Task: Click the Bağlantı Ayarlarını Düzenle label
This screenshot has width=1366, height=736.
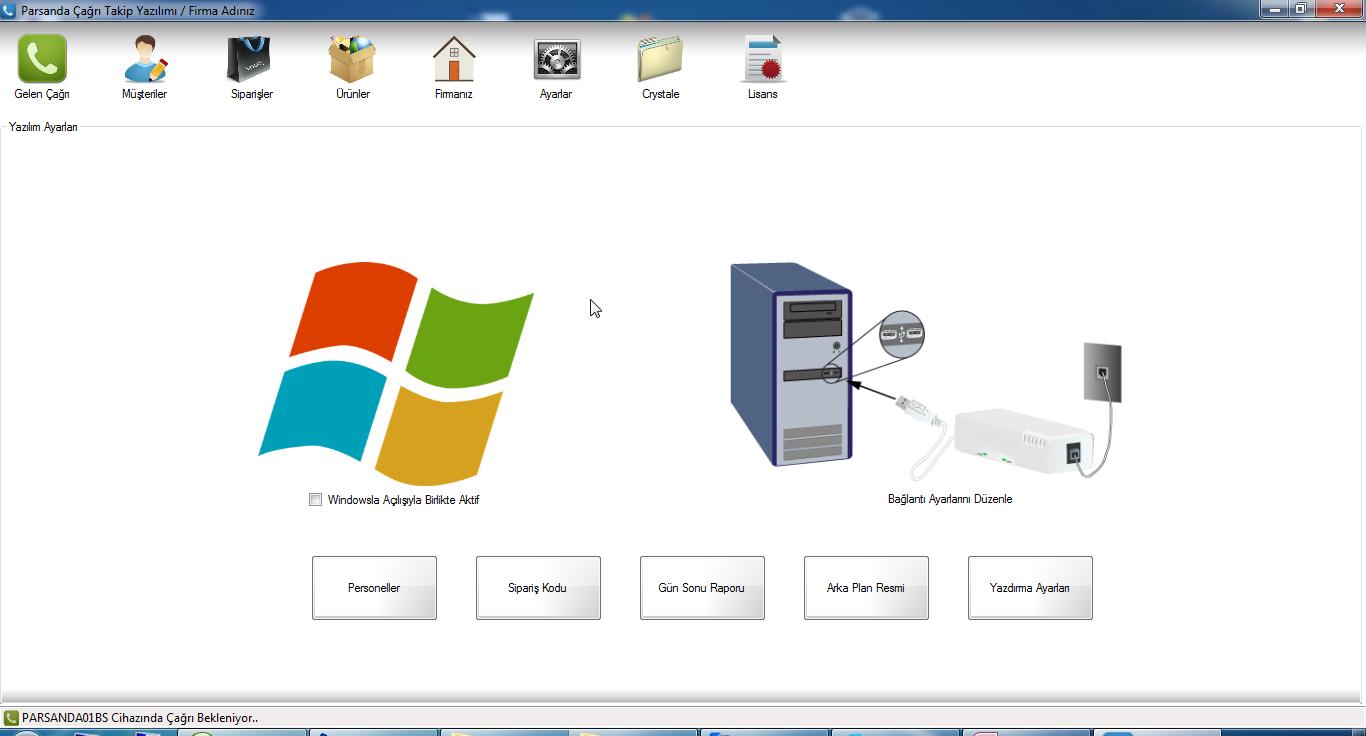Action: [950, 499]
